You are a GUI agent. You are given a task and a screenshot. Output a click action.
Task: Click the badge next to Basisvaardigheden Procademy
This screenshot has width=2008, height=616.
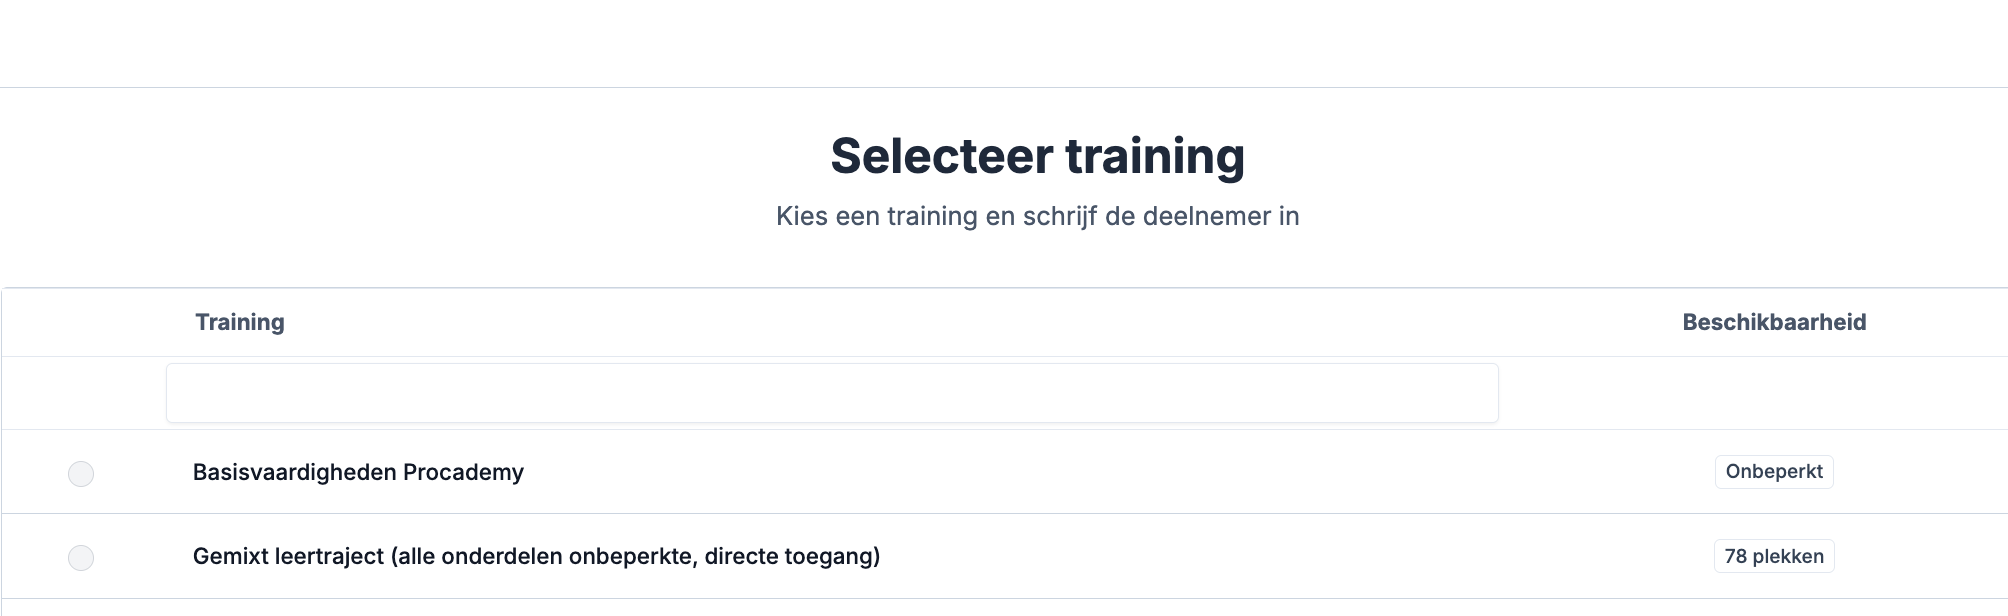(1773, 471)
